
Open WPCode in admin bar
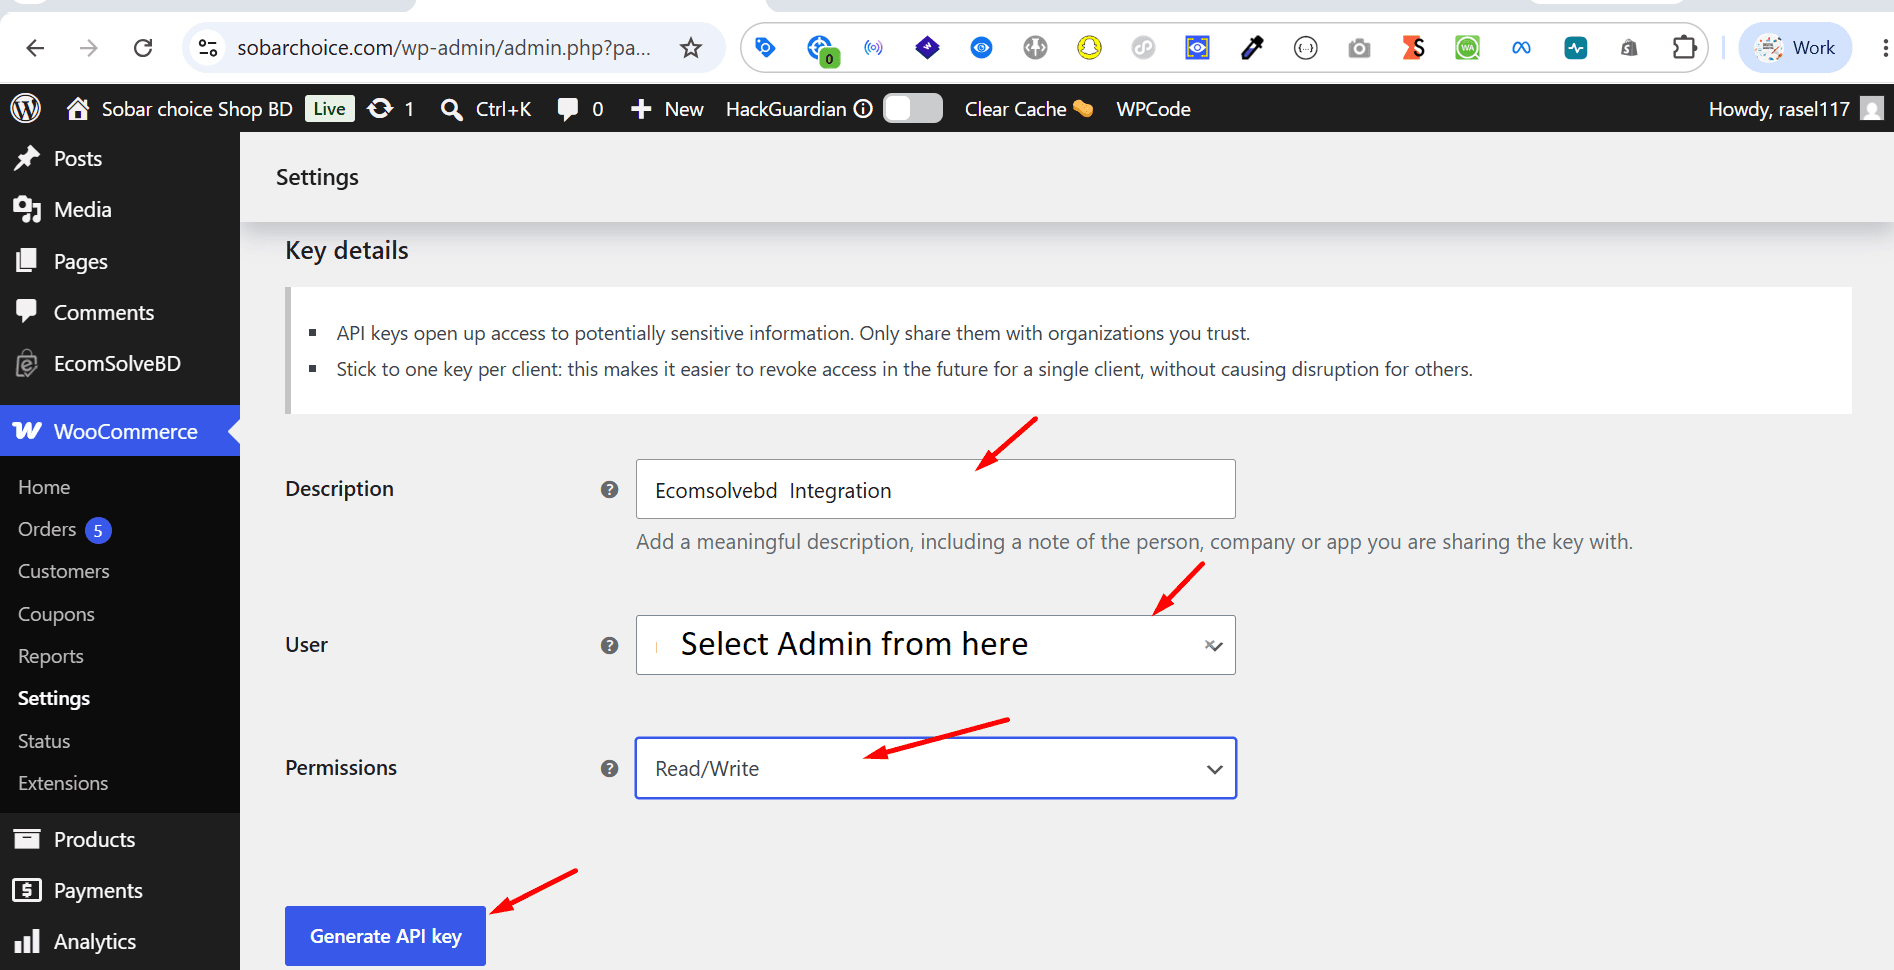(x=1153, y=108)
